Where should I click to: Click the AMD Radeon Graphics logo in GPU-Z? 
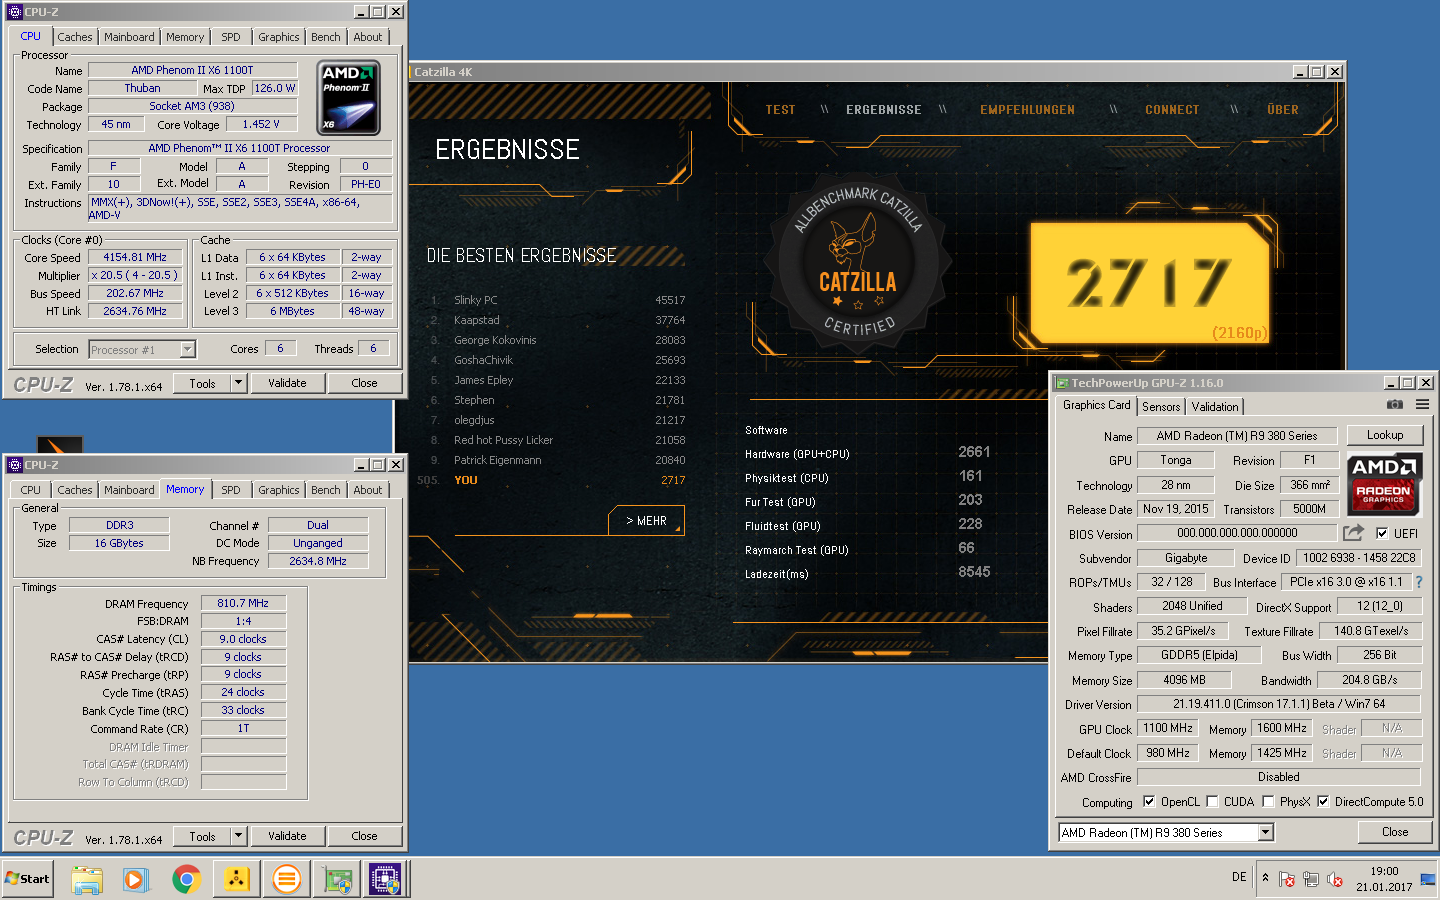tap(1384, 484)
